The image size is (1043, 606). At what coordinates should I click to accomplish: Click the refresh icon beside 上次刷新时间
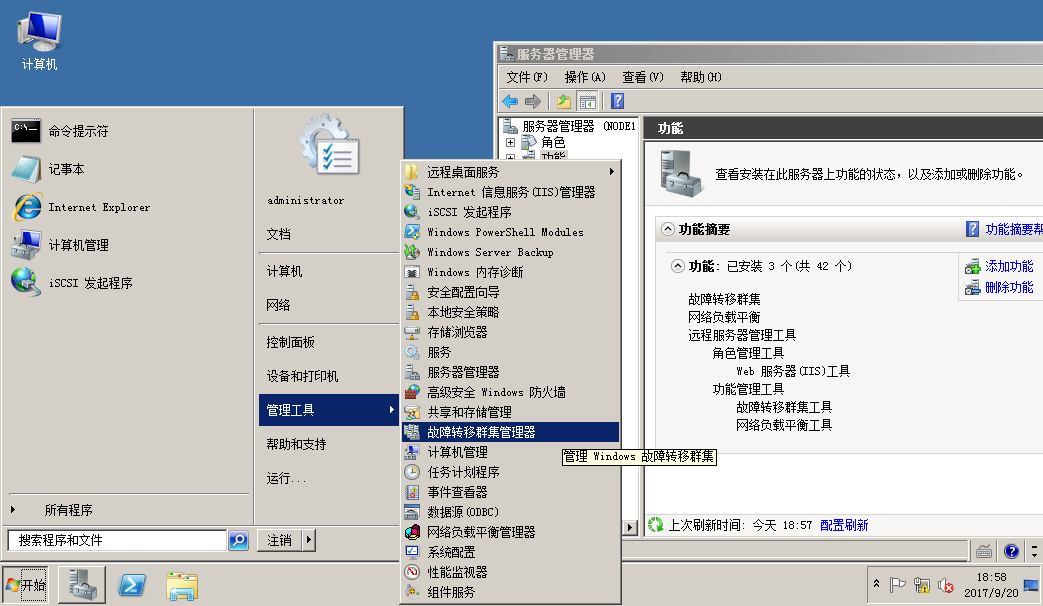[x=655, y=524]
